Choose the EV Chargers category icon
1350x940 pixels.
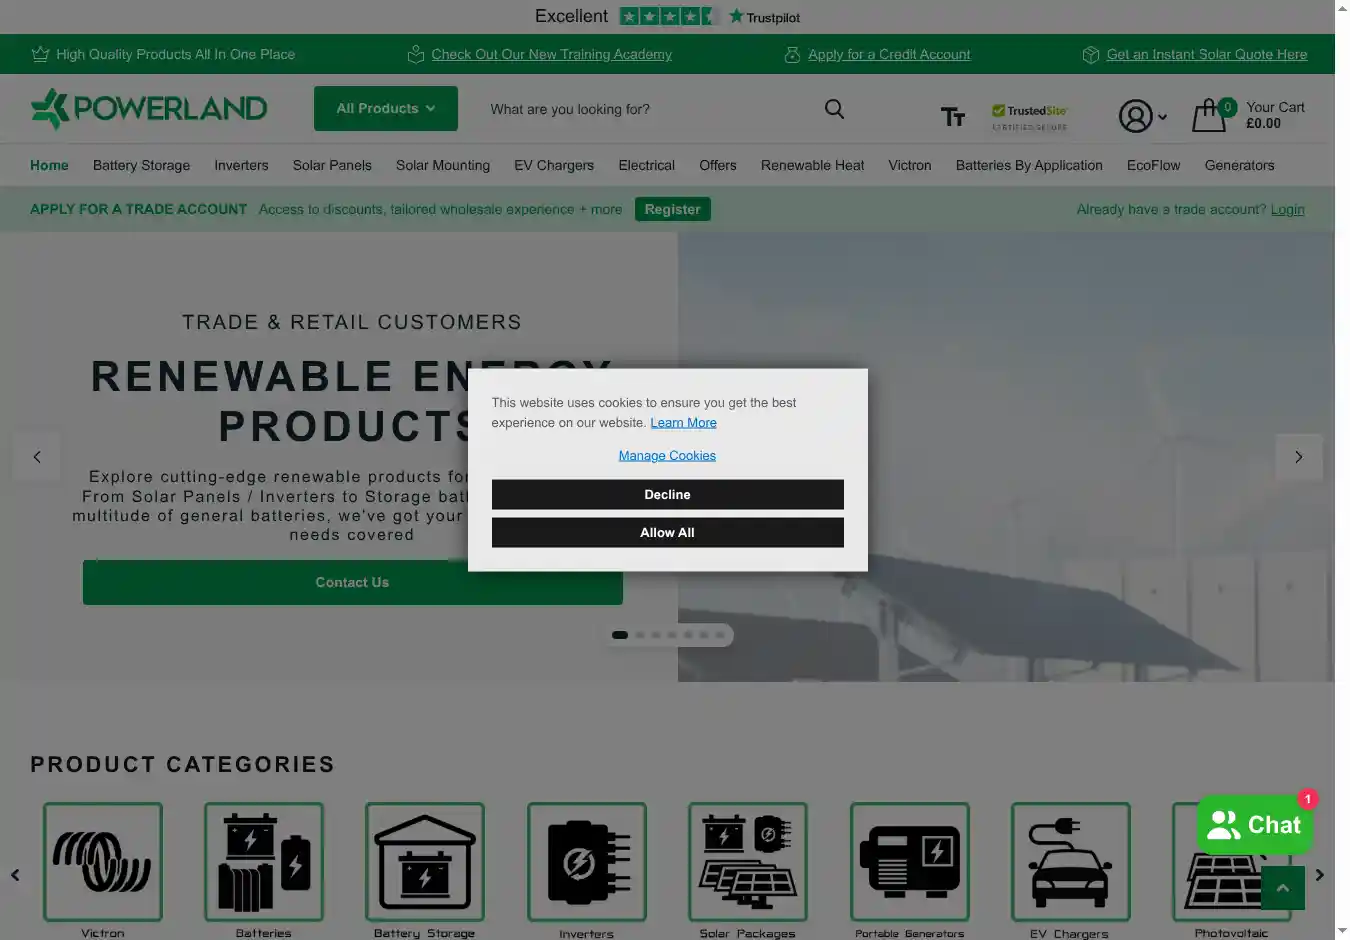(x=1070, y=861)
